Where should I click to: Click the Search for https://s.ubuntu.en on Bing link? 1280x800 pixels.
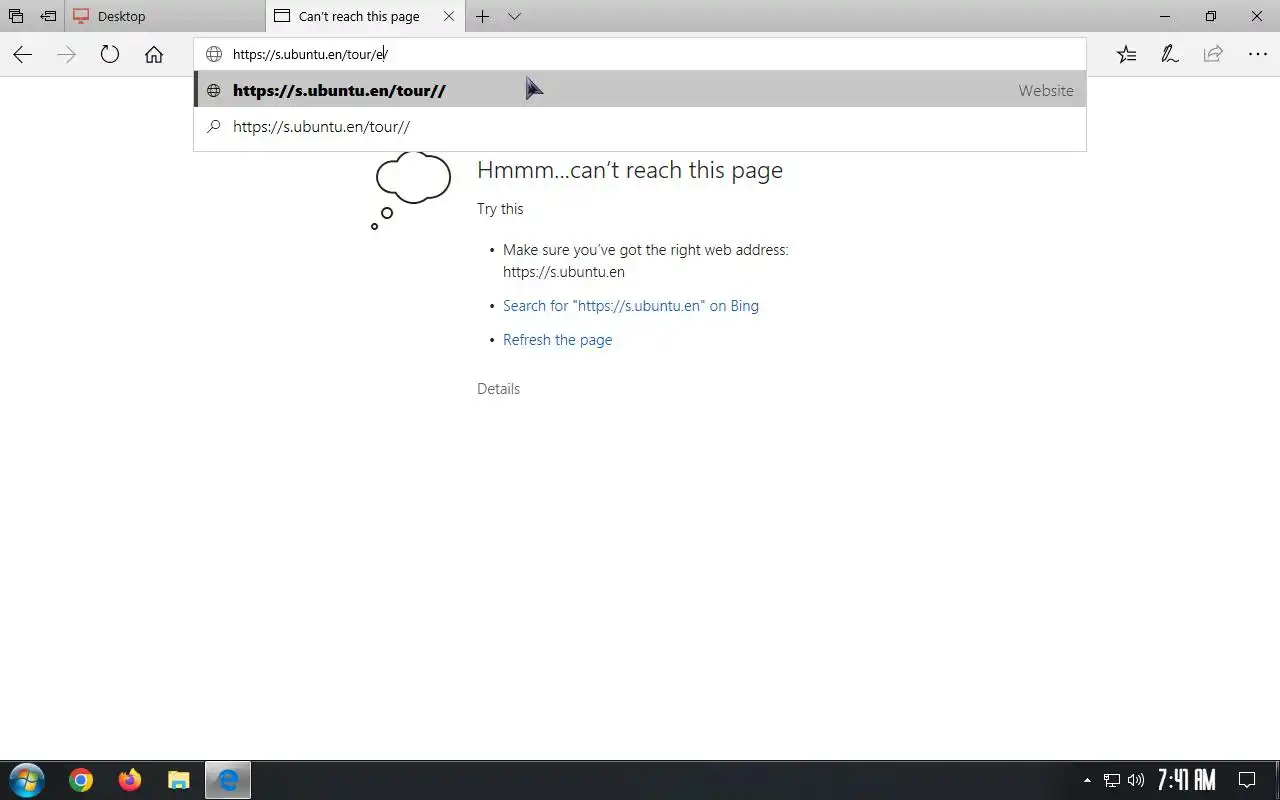click(x=630, y=306)
